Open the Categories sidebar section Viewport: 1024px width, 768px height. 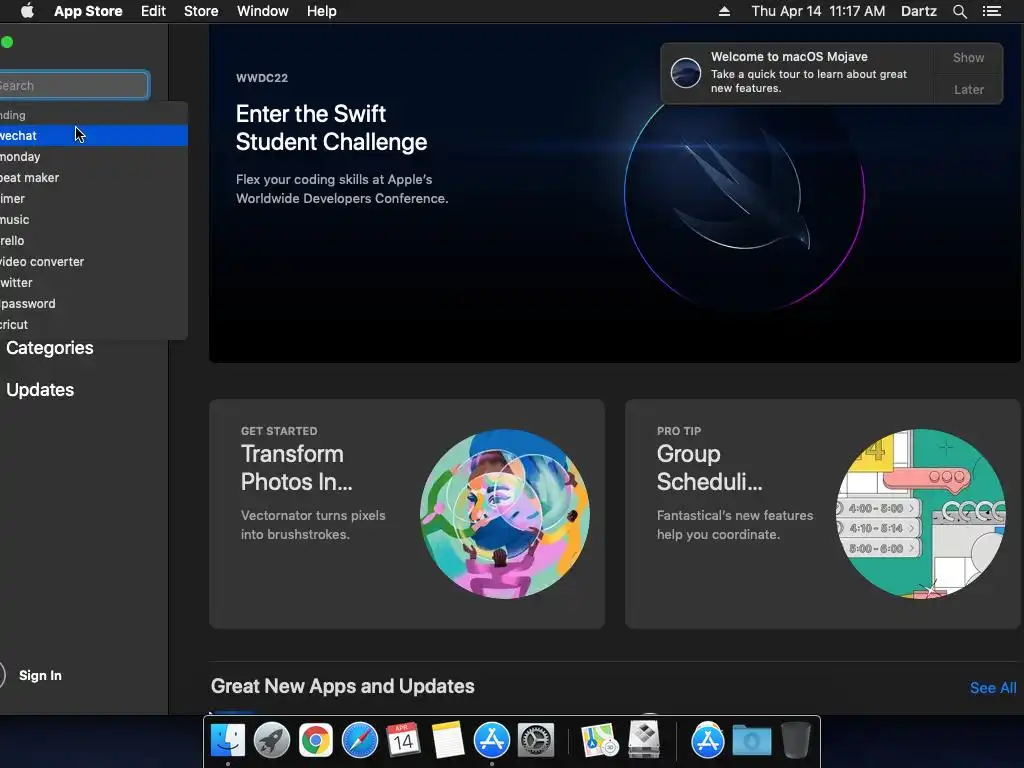tap(50, 348)
